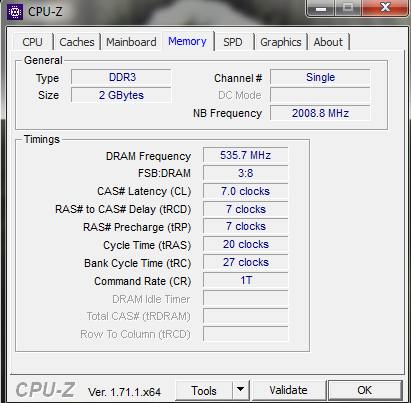Show the About tab
Image resolution: width=411 pixels, height=403 pixels.
[328, 42]
